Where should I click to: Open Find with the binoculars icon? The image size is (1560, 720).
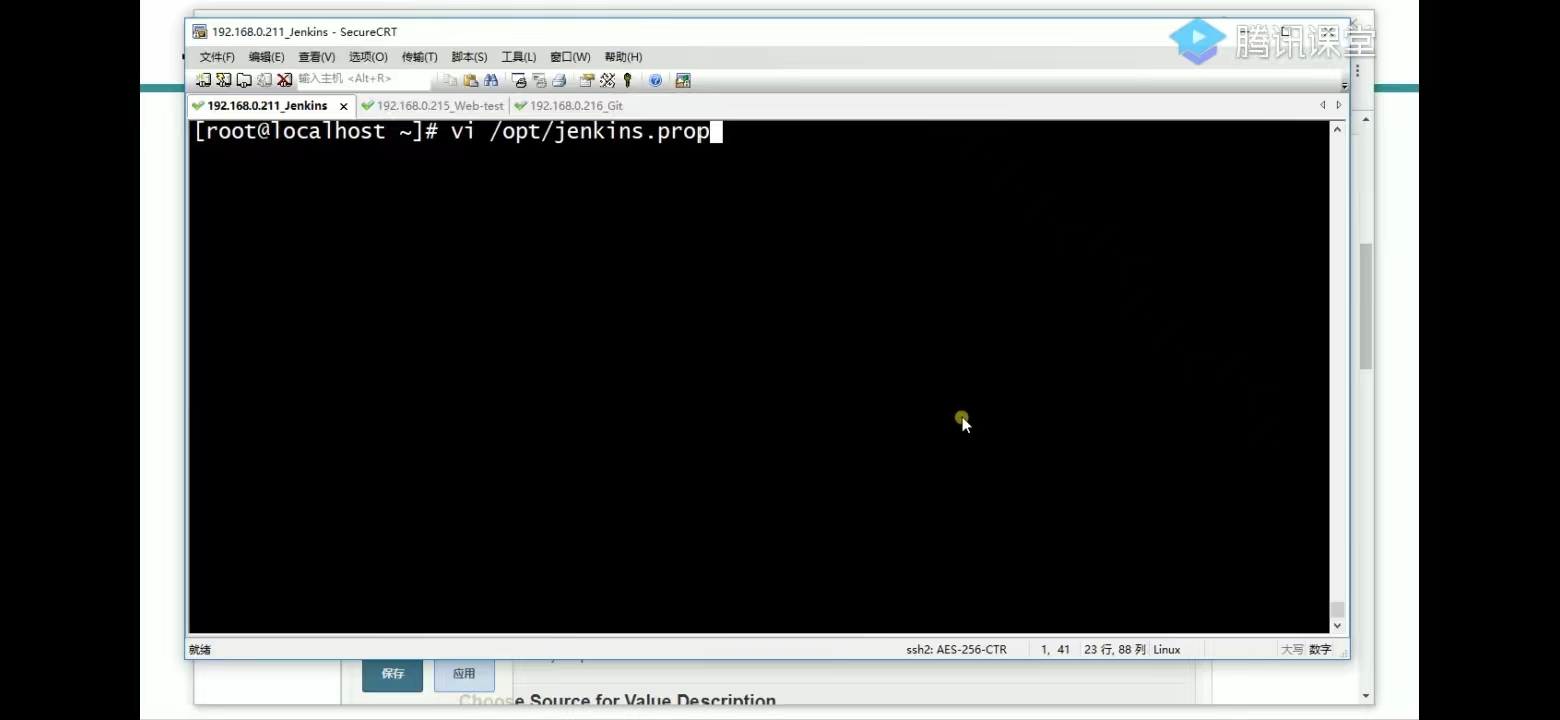click(x=491, y=80)
